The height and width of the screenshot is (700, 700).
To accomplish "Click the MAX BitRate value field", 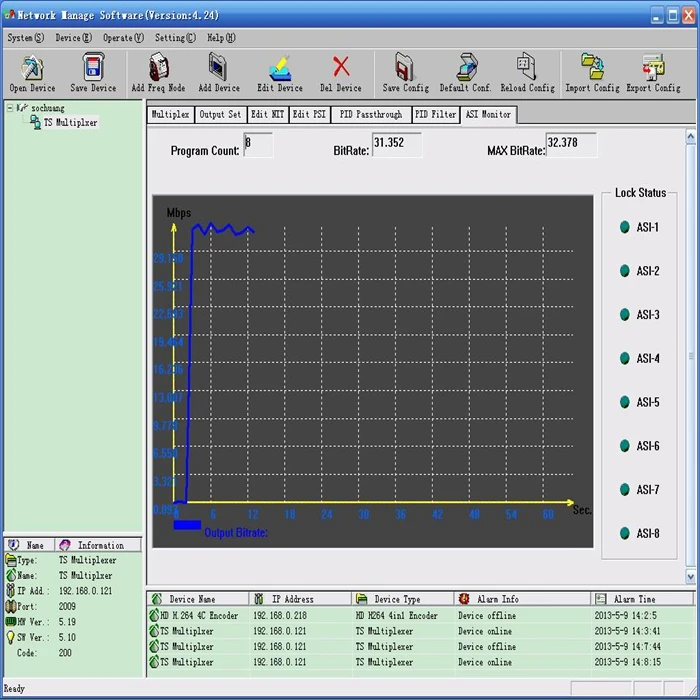I will point(571,145).
